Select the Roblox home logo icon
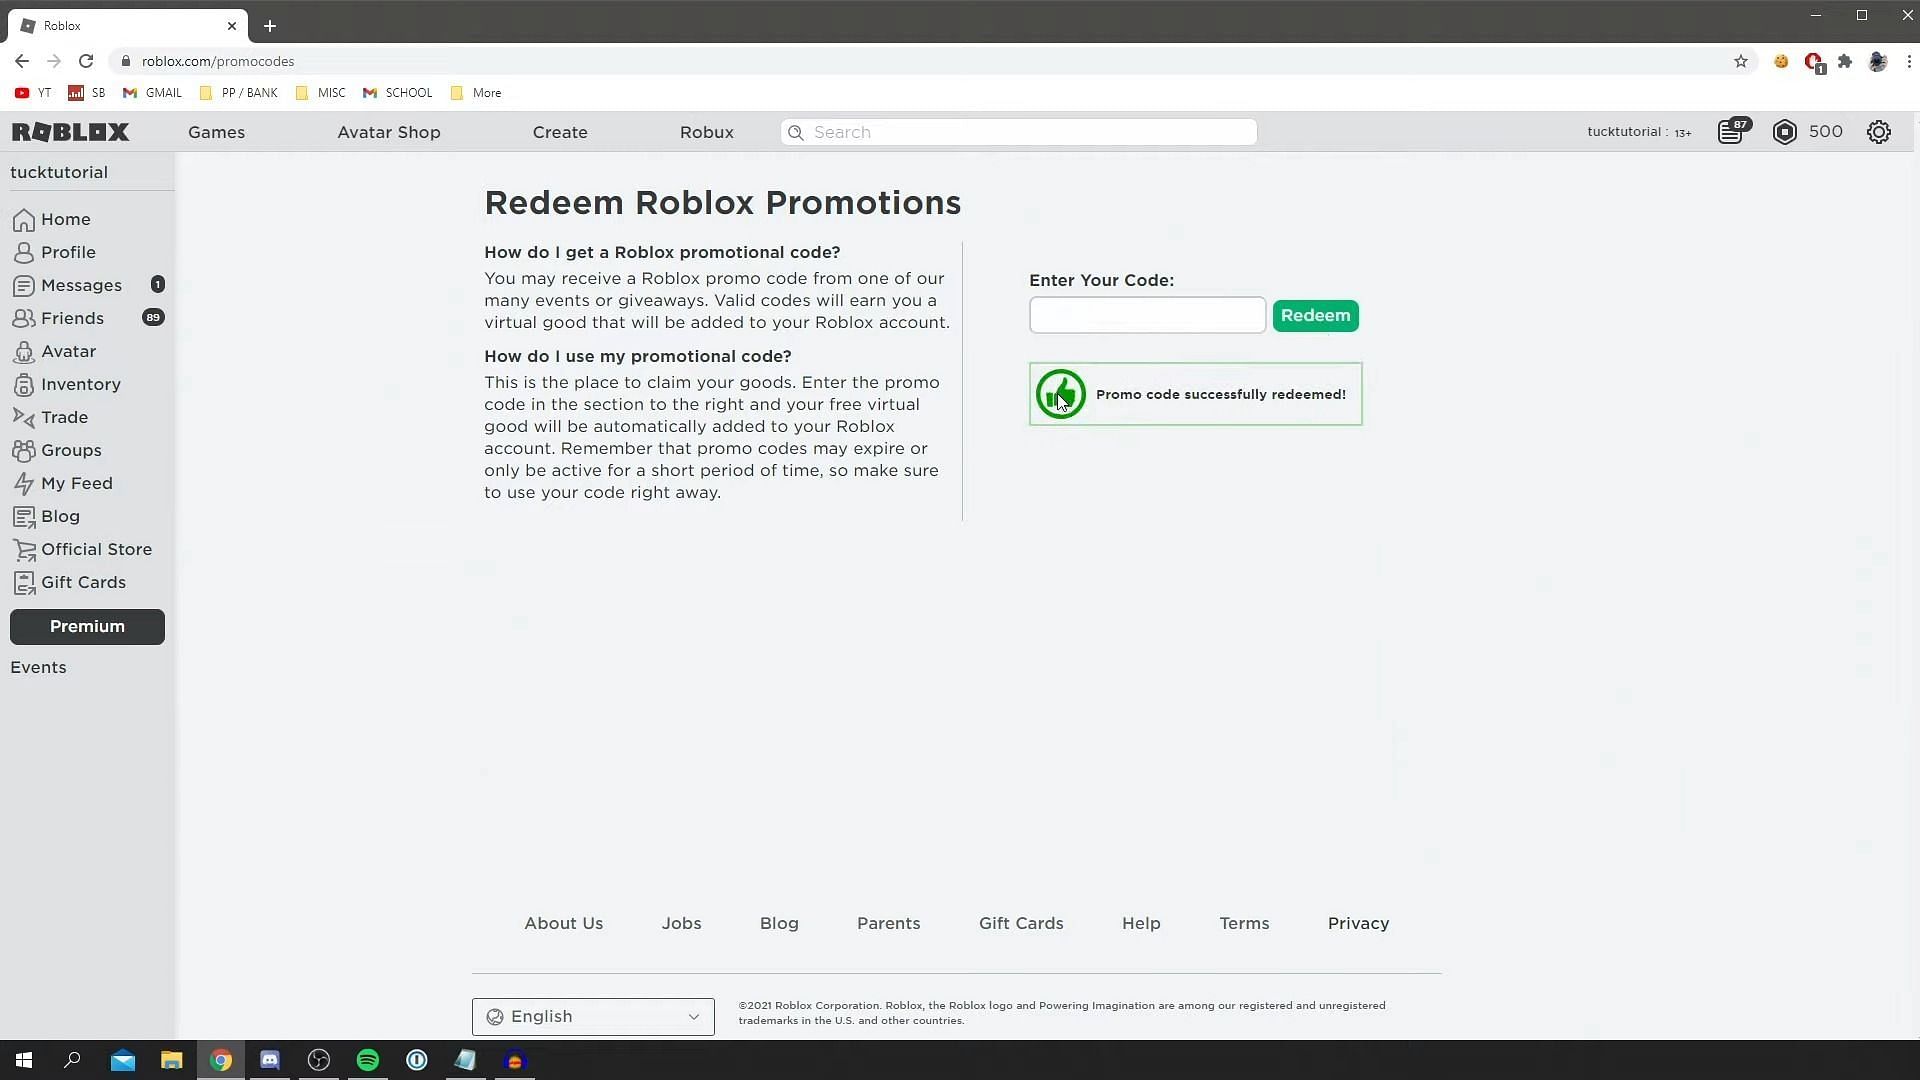 click(x=69, y=131)
